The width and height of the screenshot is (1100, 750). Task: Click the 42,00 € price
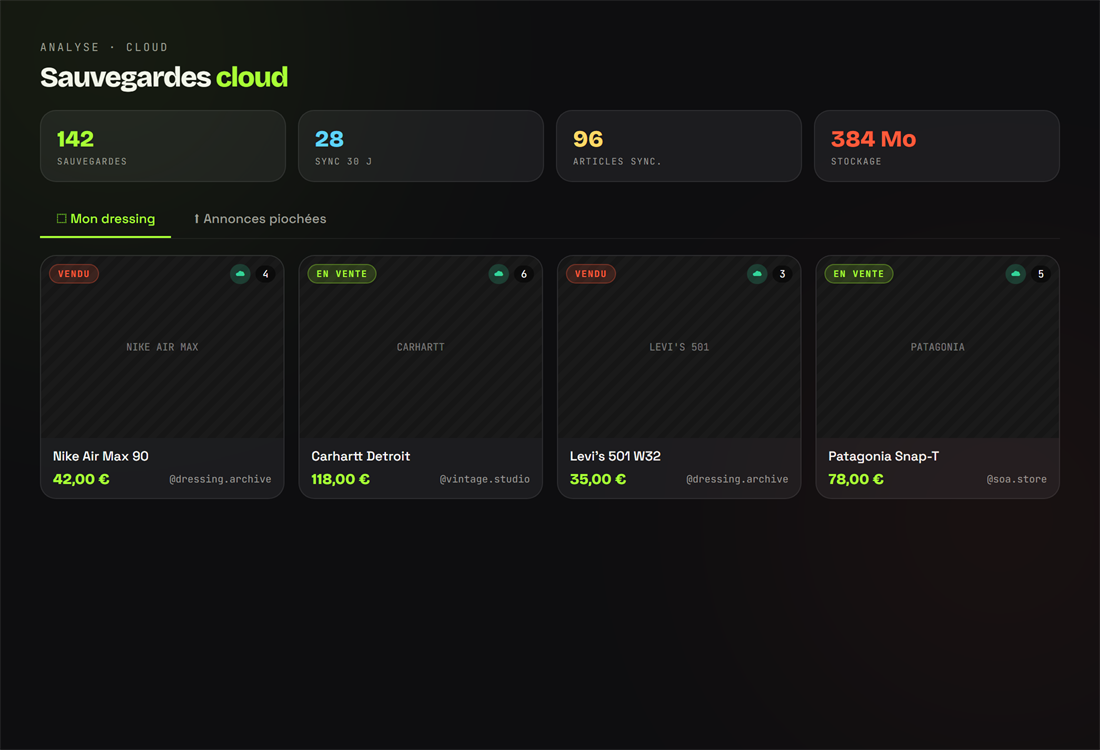coord(81,479)
